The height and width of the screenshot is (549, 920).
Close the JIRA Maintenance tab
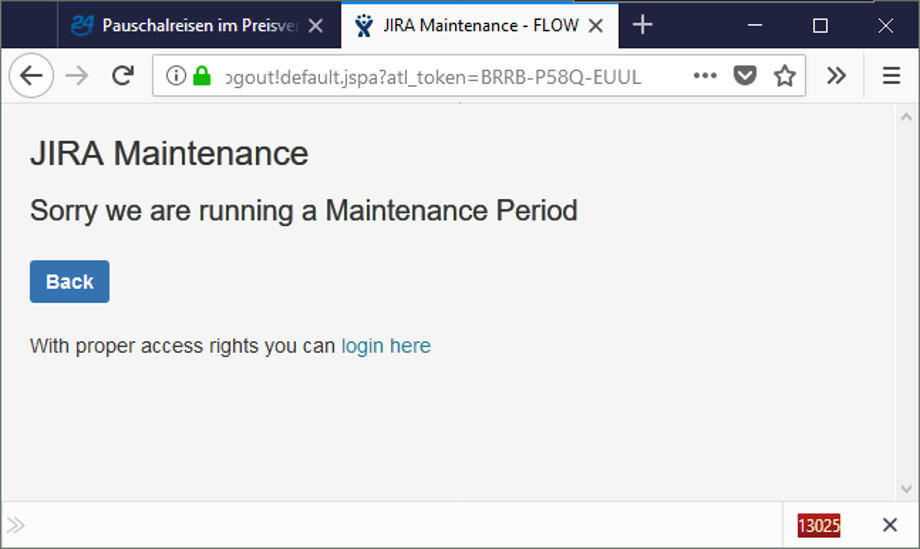click(x=596, y=25)
